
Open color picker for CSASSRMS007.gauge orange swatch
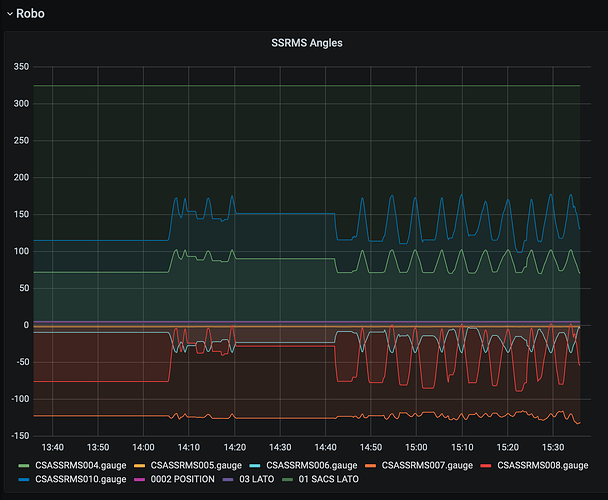(x=370, y=465)
